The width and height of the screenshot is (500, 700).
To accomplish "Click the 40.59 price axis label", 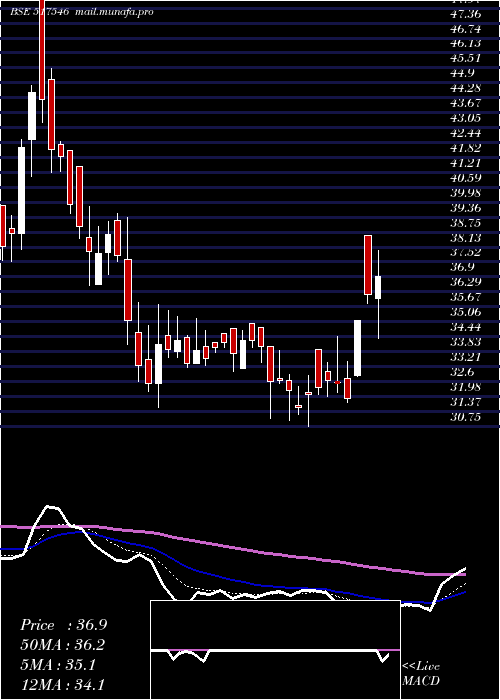I will click(x=466, y=178).
